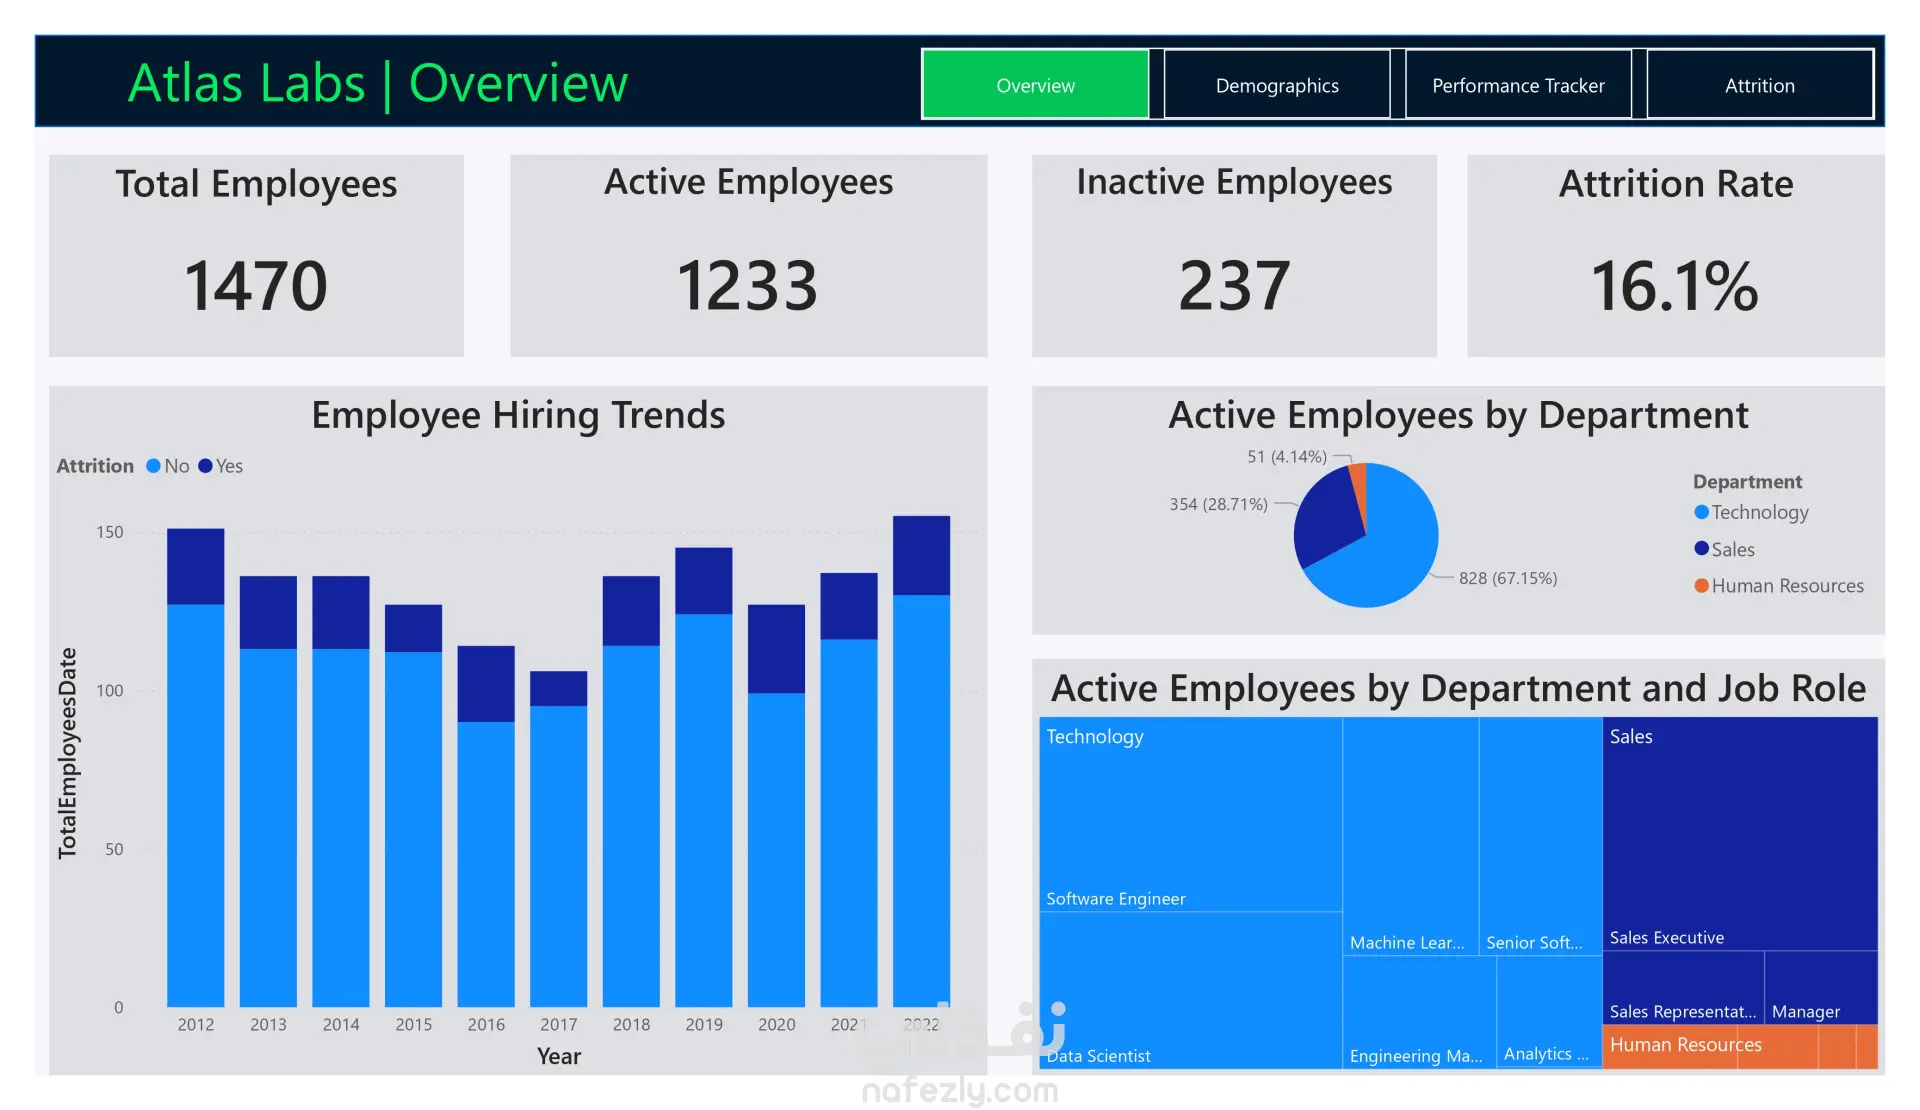This screenshot has height=1110, width=1920.
Task: Select Human Resources legend dot
Action: [1702, 586]
